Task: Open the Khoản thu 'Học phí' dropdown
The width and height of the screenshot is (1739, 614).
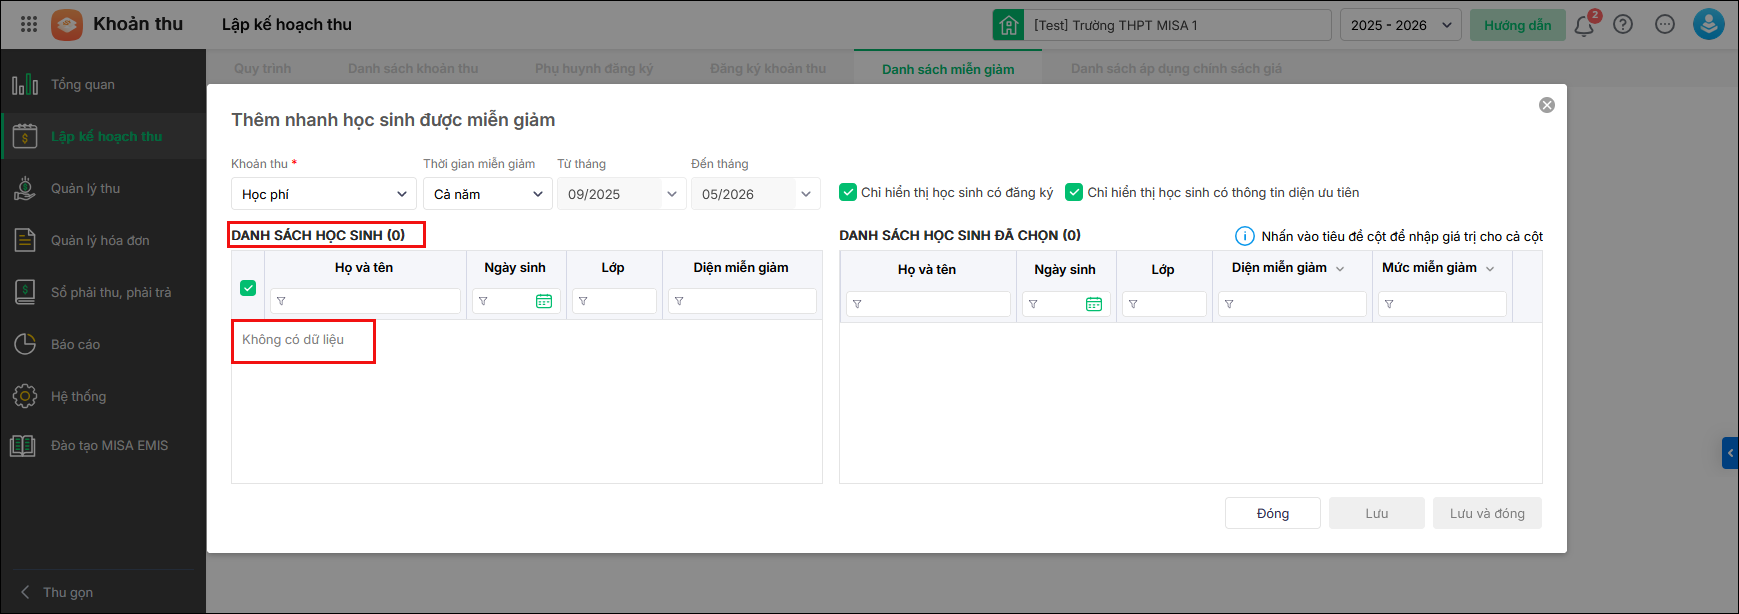Action: click(x=323, y=194)
